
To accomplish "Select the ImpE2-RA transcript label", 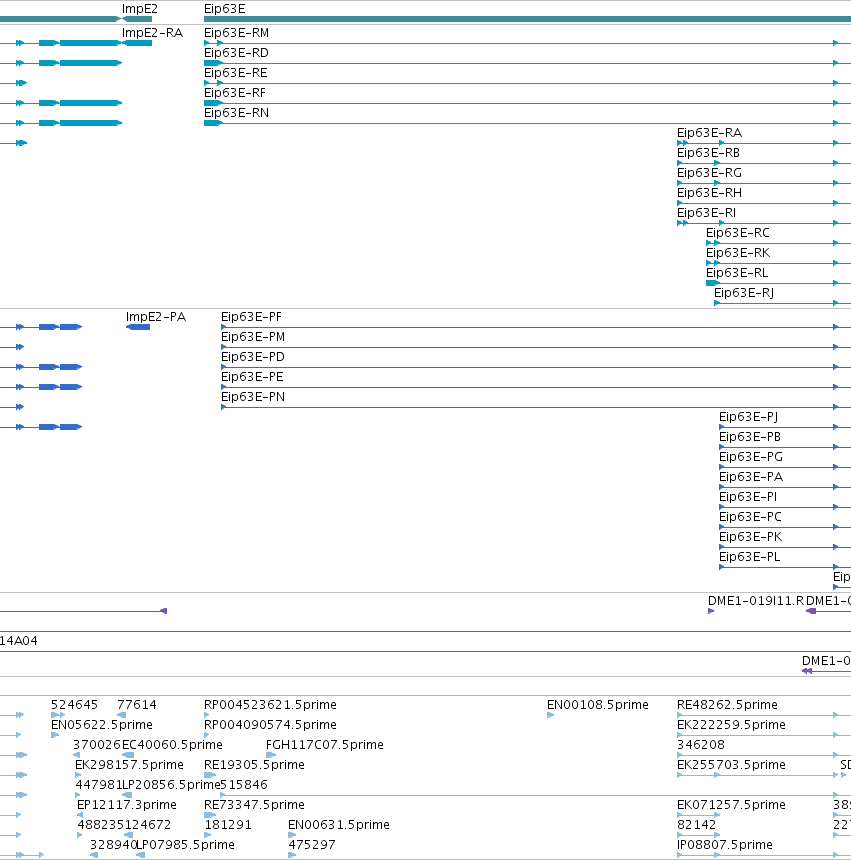I will pyautogui.click(x=152, y=33).
